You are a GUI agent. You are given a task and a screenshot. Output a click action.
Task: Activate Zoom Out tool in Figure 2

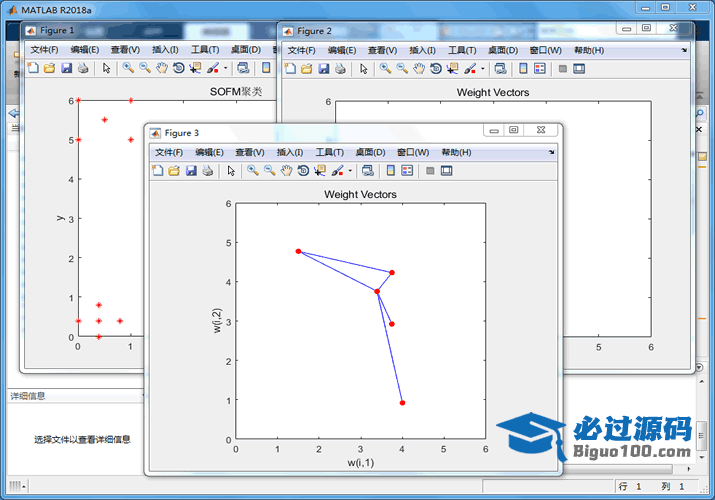[402, 69]
